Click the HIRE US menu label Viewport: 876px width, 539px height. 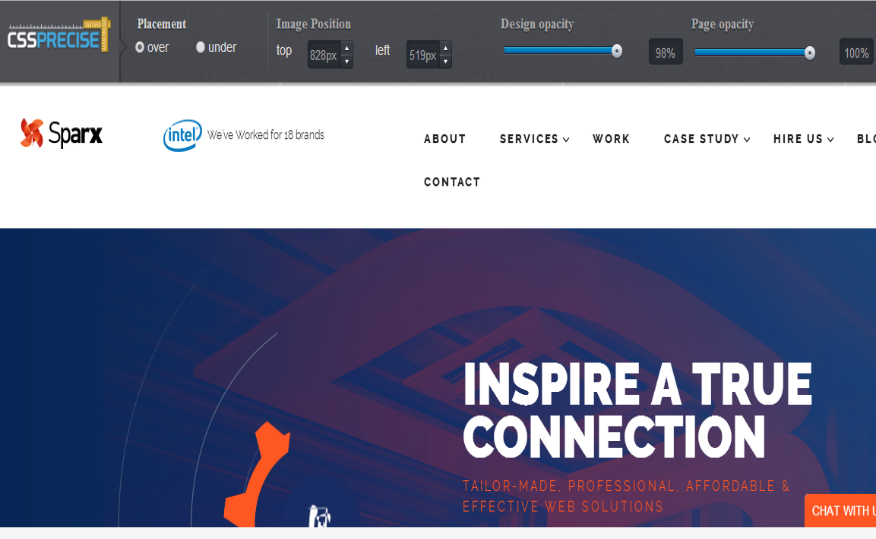tap(798, 139)
